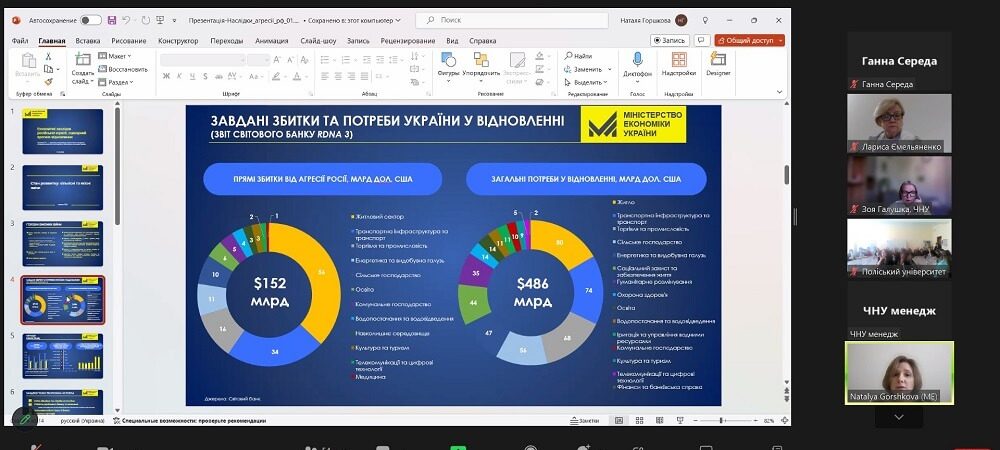Click the Общий доступ share button
The width and height of the screenshot is (1000, 450).
point(749,40)
